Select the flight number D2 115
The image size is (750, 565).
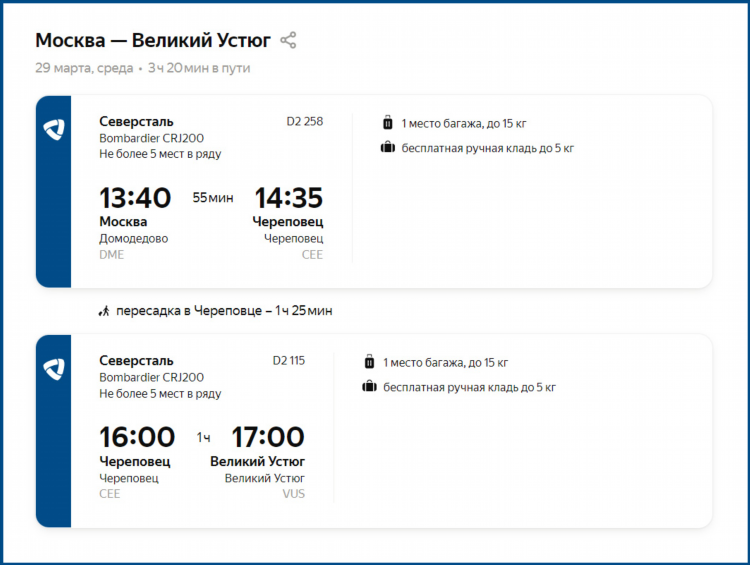[x=288, y=361]
